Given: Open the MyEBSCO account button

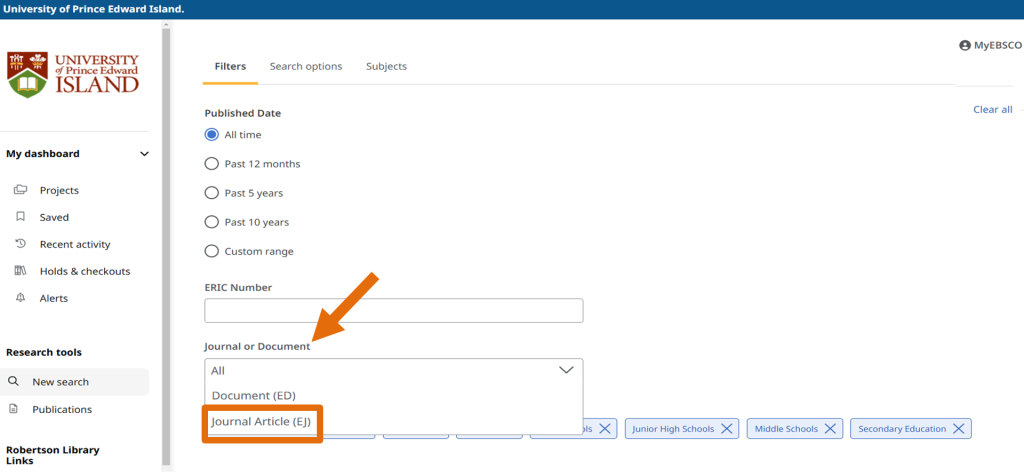Looking at the screenshot, I should pos(990,45).
